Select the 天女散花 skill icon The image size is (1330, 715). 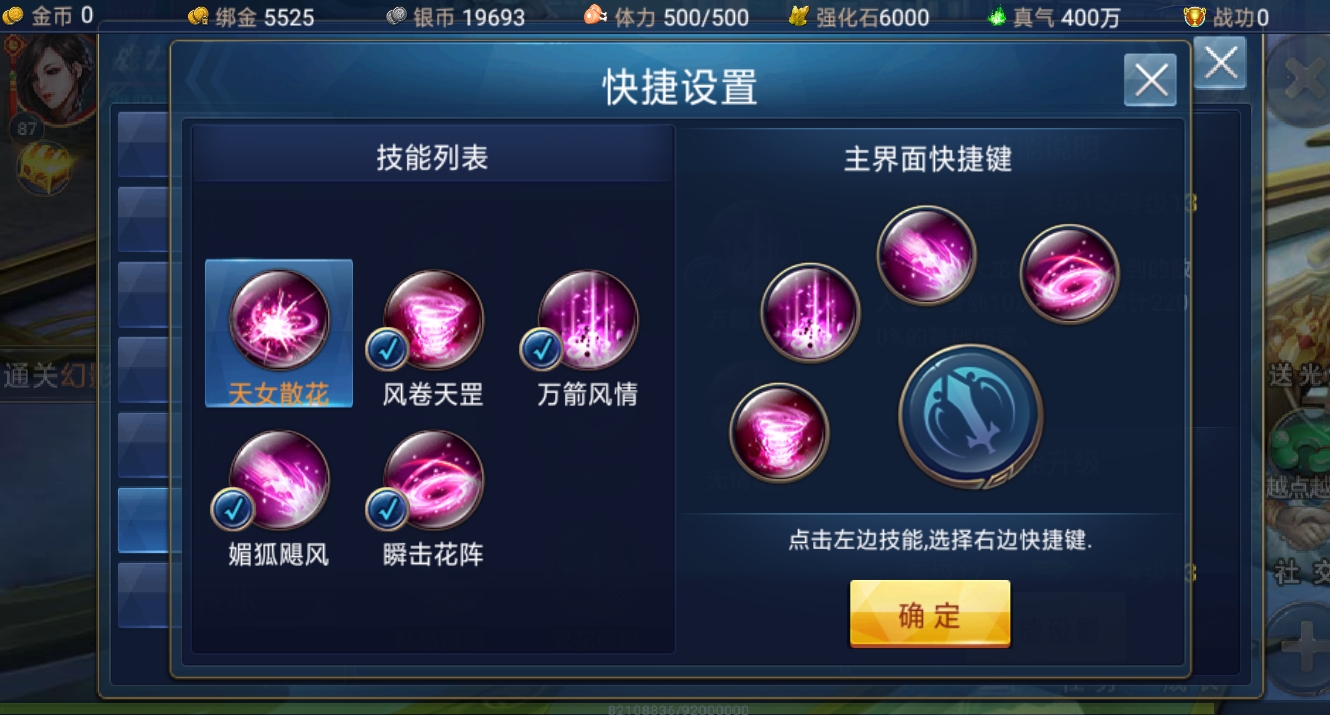point(279,320)
